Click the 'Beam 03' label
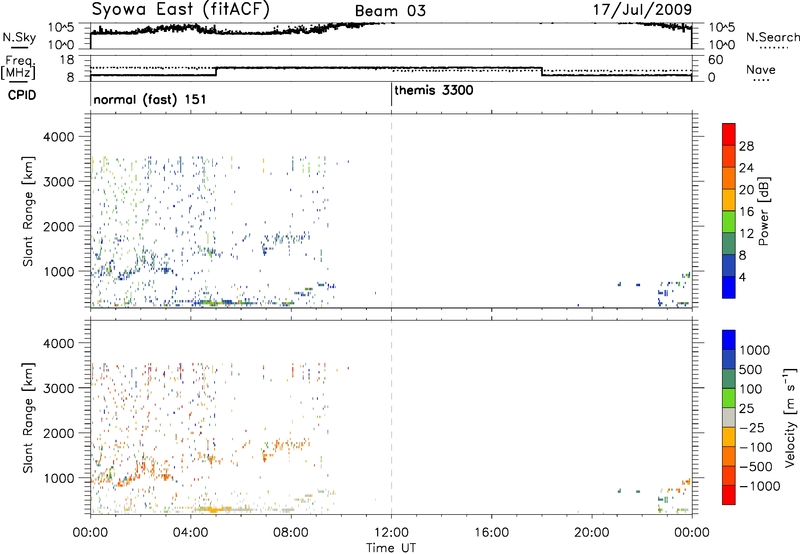Image resolution: width=800 pixels, height=554 pixels. point(390,11)
